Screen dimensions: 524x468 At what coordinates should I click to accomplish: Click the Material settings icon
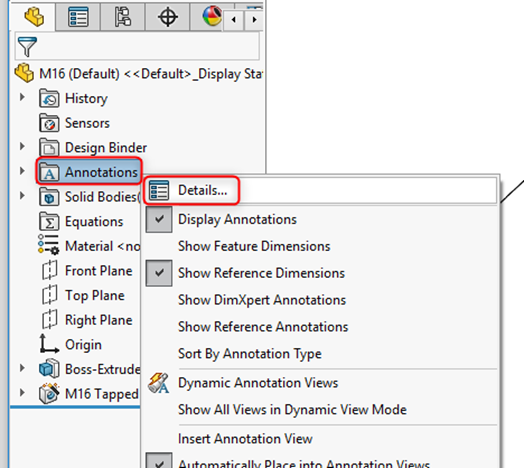[x=49, y=245]
